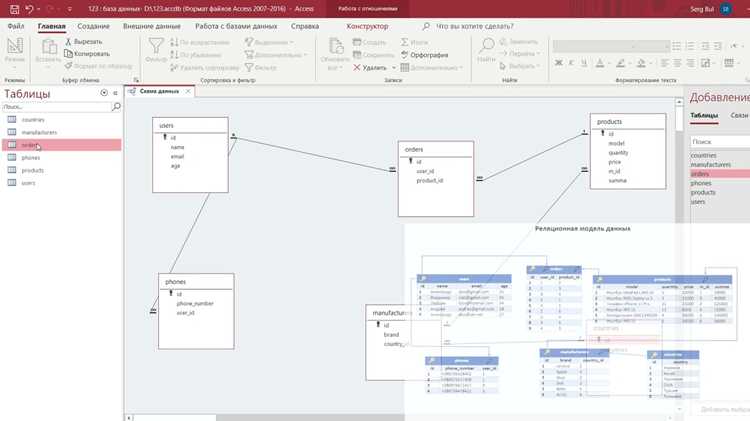This screenshot has width=750, height=421.
Task: Switch to the Конструктор tab
Action: [x=367, y=26]
